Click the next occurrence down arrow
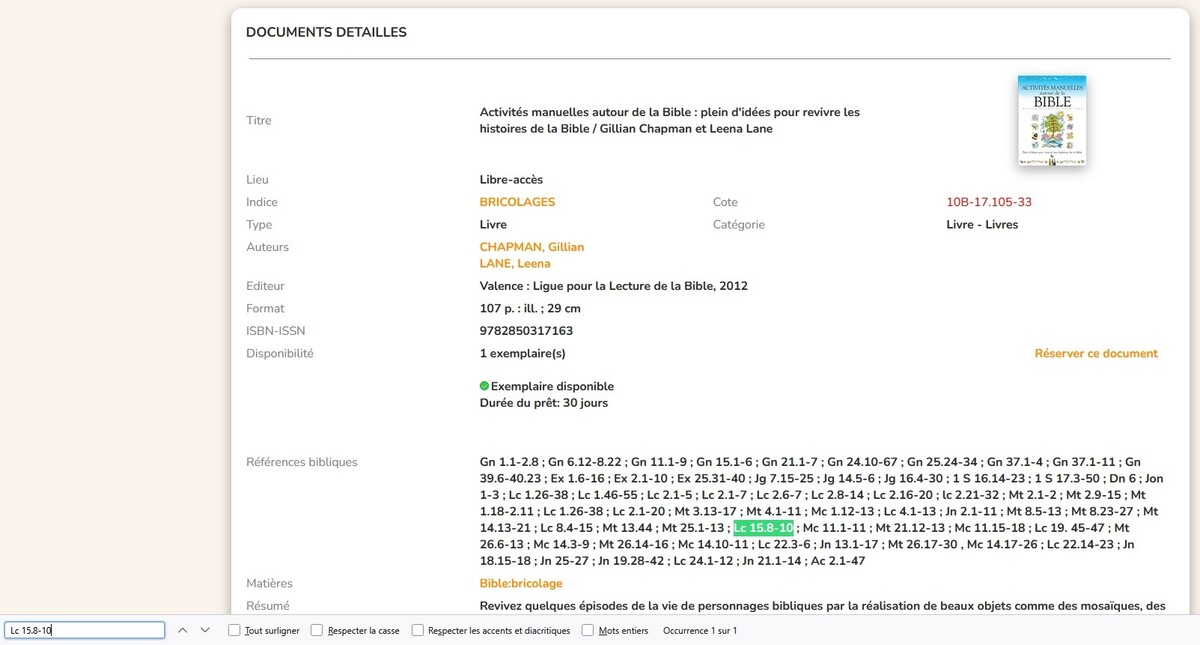The height and width of the screenshot is (645, 1200). click(x=205, y=630)
